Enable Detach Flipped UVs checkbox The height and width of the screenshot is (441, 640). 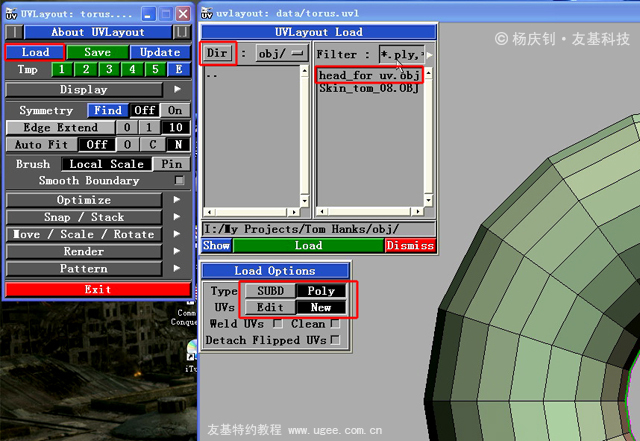coord(335,340)
